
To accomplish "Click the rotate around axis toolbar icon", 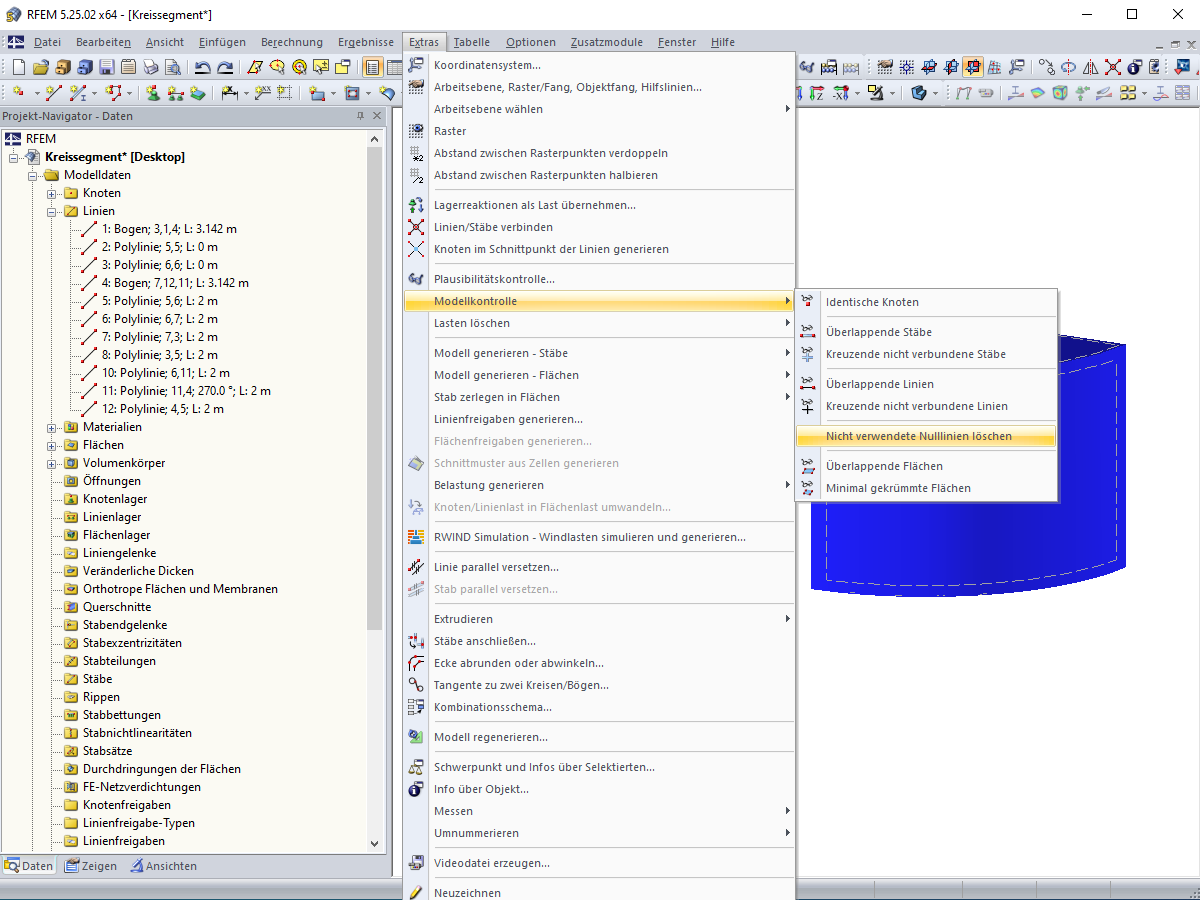I will 1068,67.
